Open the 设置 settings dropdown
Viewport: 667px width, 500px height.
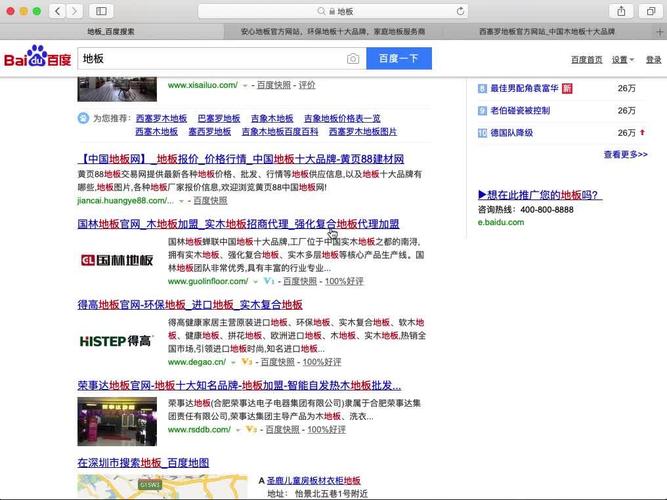(623, 60)
